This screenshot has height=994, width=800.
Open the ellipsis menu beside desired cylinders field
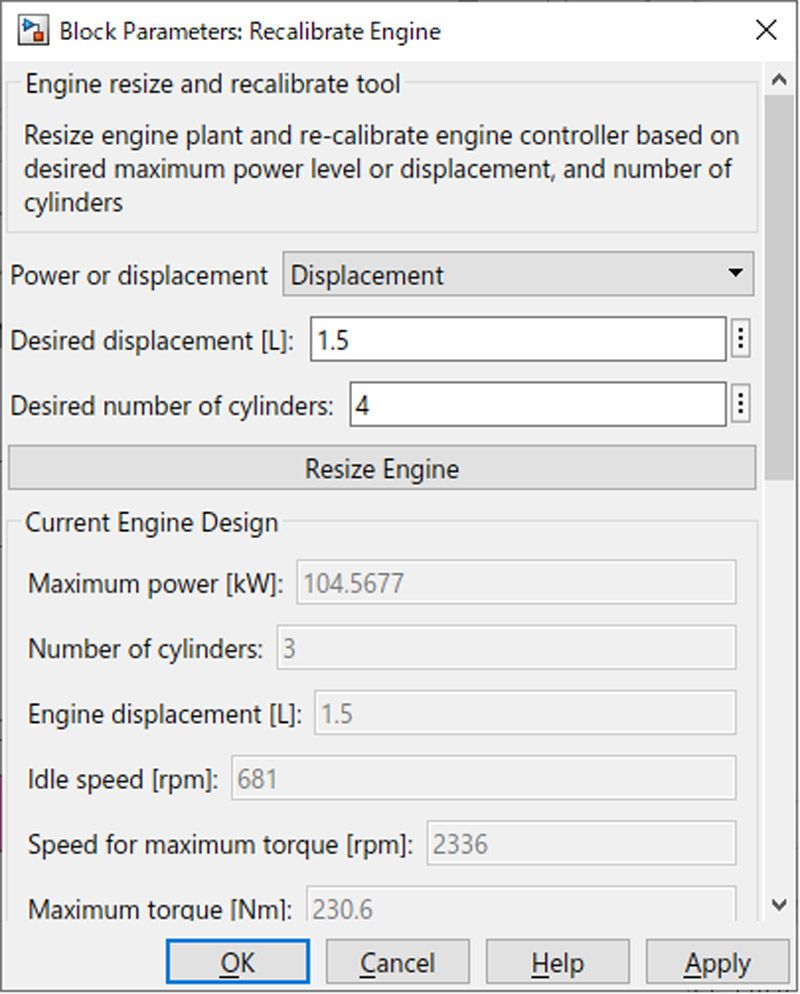tap(741, 404)
